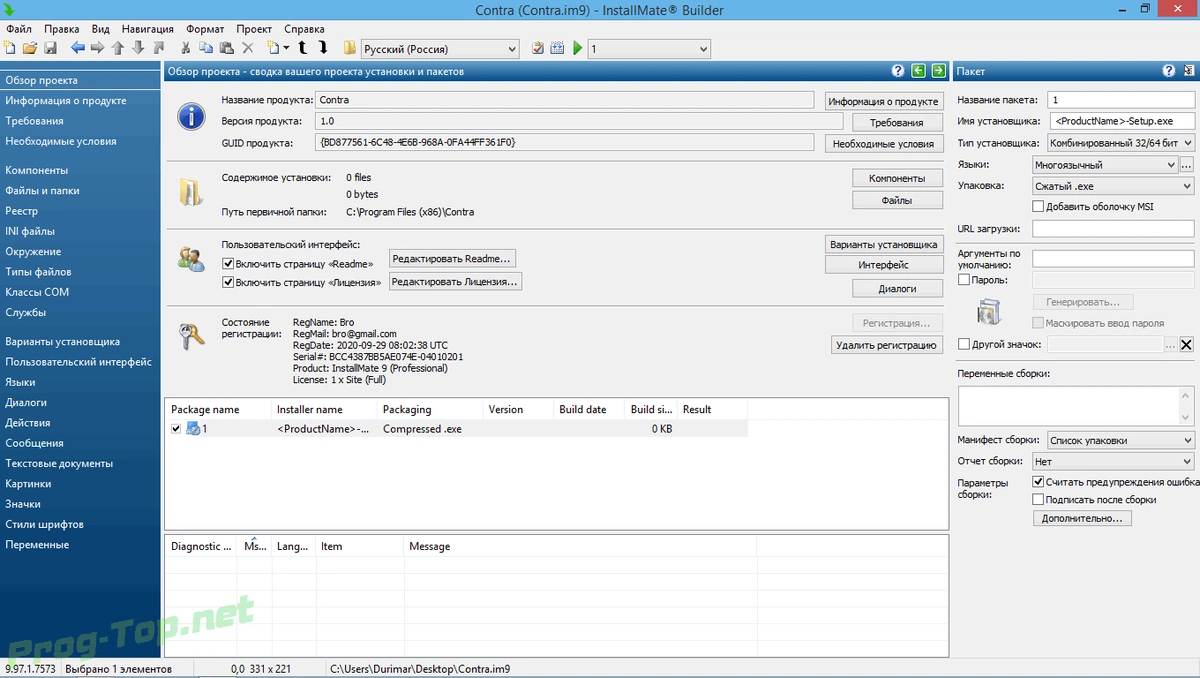This screenshot has width=1200, height=678.
Task: Enable «Добавить оболочку MSI» checkbox
Action: [x=1038, y=207]
